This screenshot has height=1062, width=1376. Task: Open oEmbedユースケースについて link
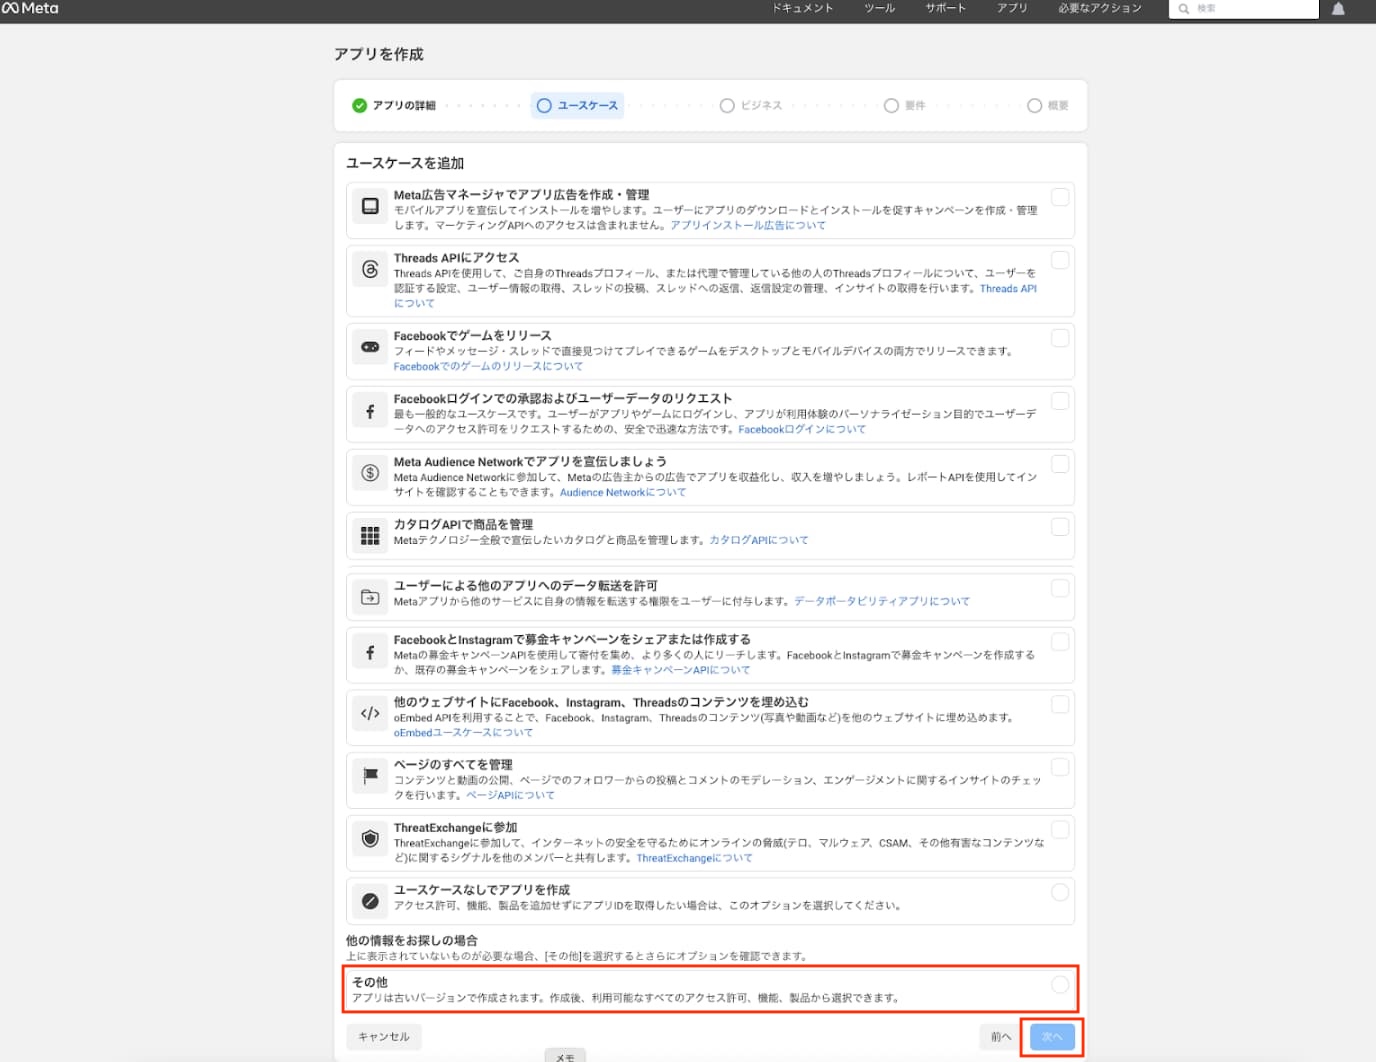pos(463,733)
